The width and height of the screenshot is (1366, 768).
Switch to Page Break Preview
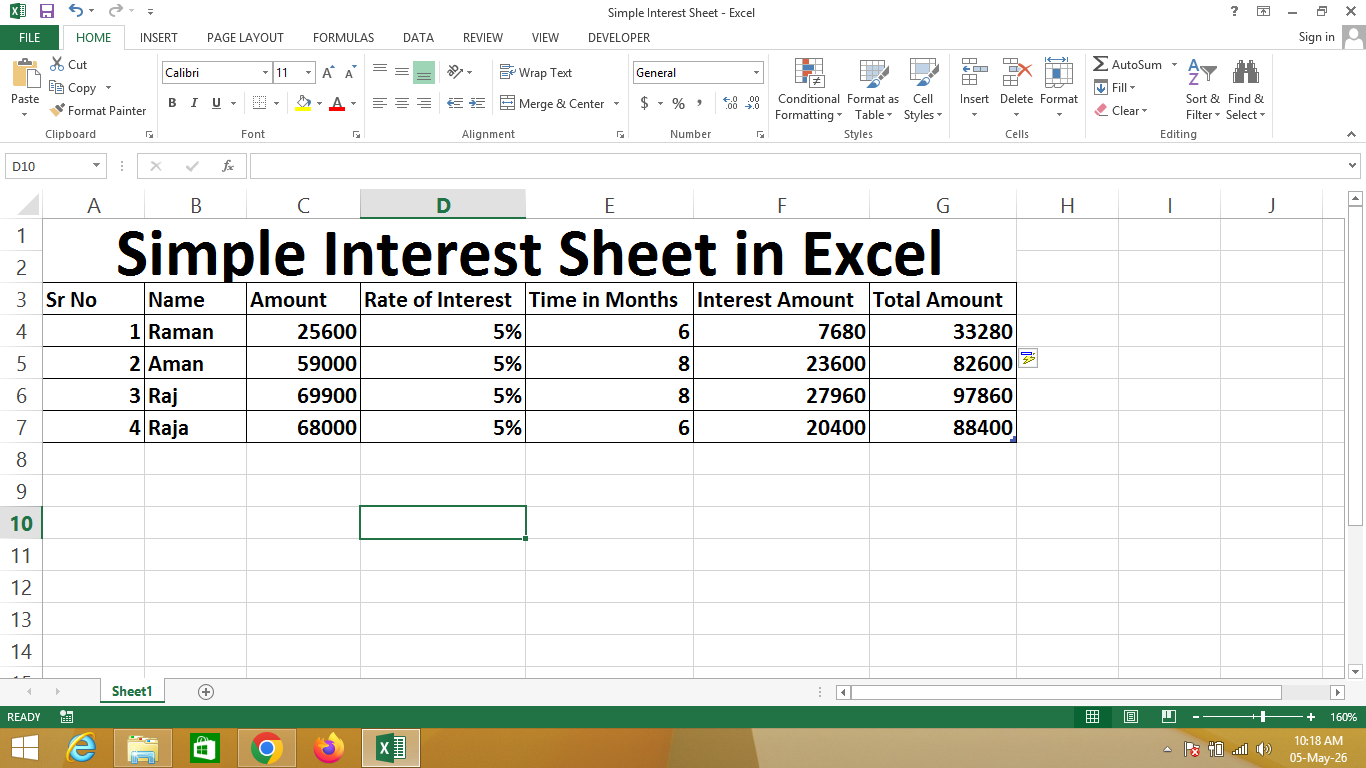coord(1168,717)
